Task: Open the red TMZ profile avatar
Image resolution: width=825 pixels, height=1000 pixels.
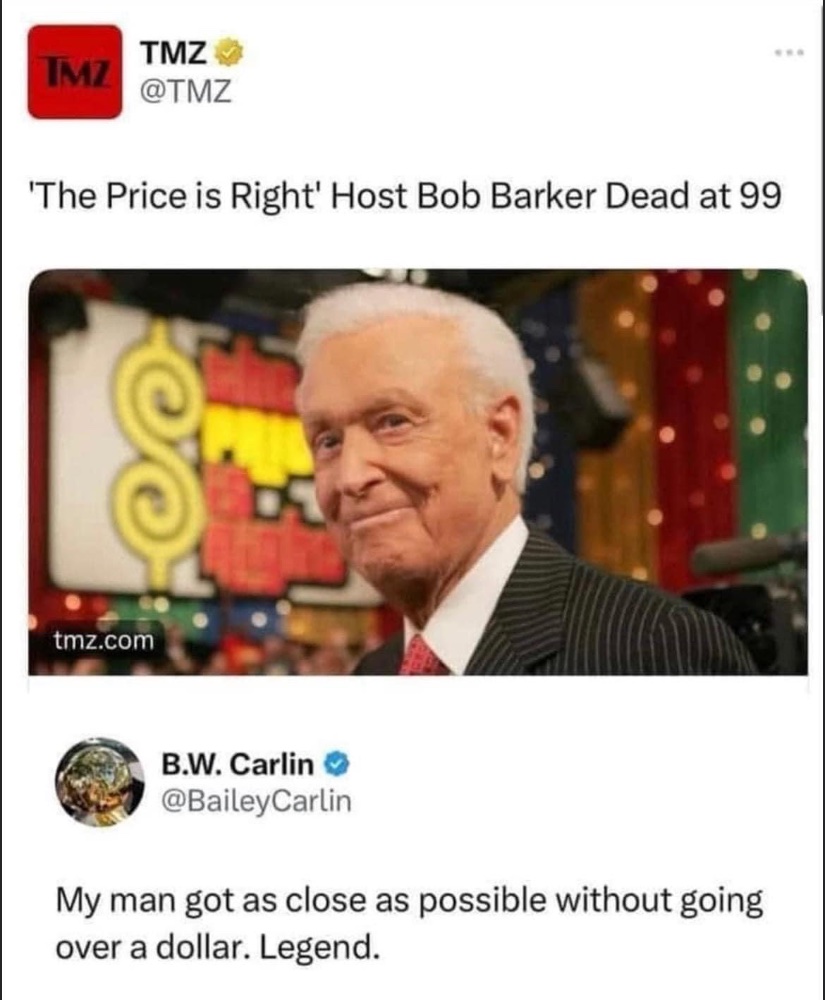Action: point(75,71)
